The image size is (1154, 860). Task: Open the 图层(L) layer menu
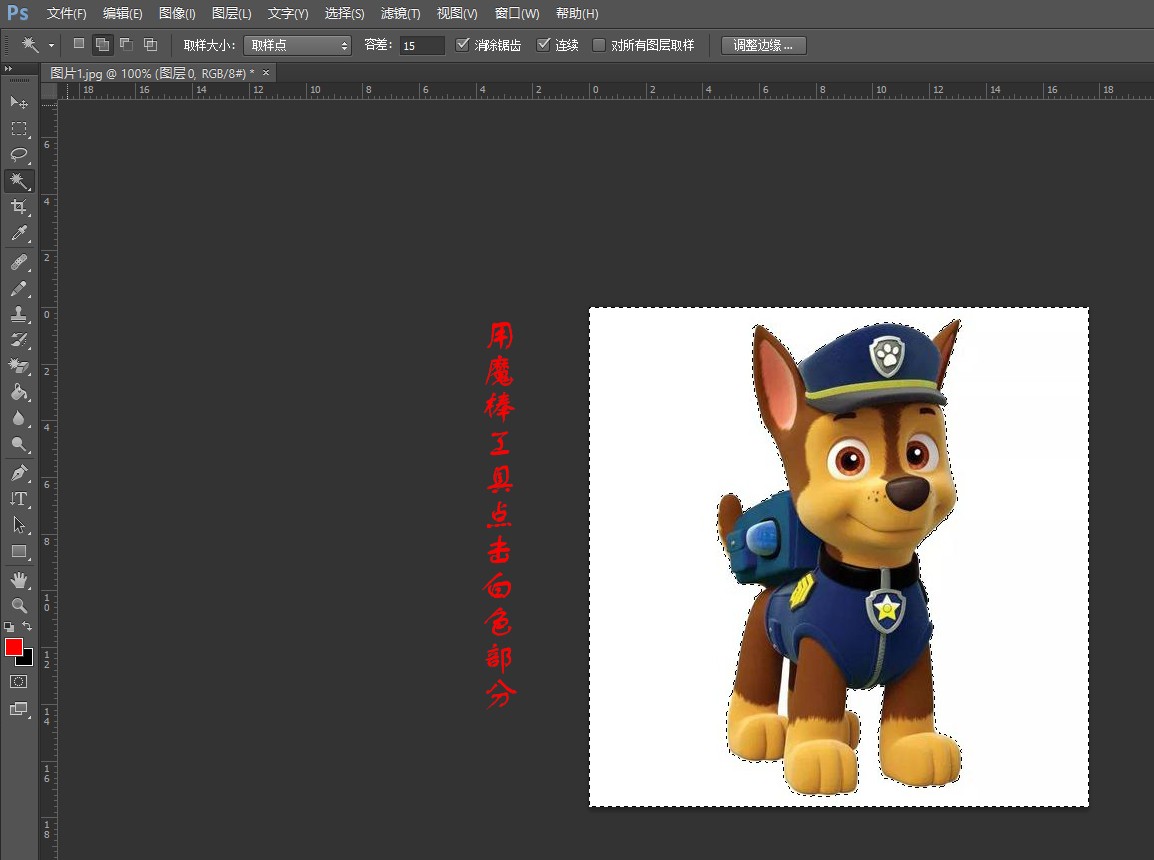(x=231, y=13)
